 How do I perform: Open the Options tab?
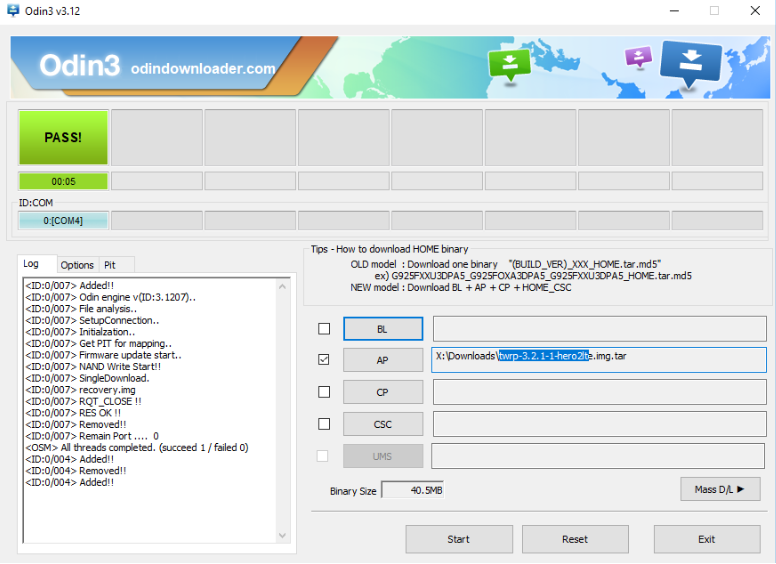pos(77,265)
